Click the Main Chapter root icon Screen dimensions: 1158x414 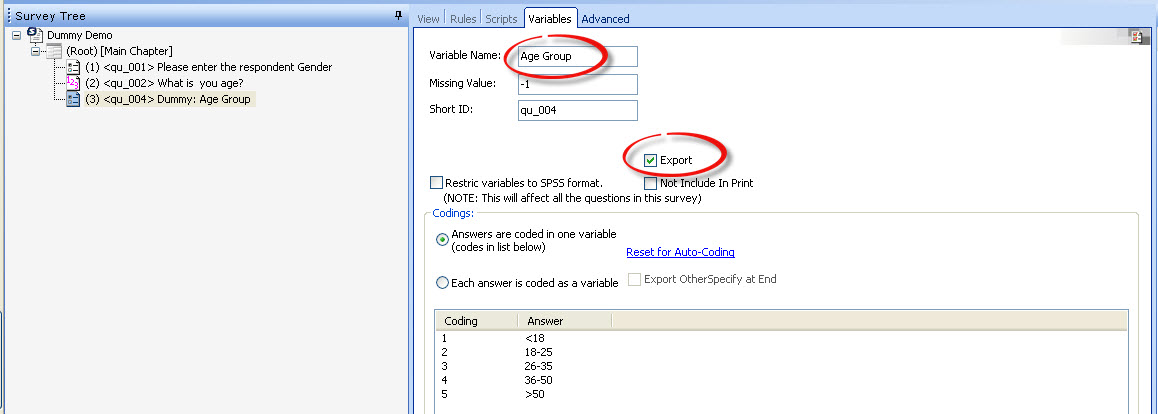[x=54, y=51]
